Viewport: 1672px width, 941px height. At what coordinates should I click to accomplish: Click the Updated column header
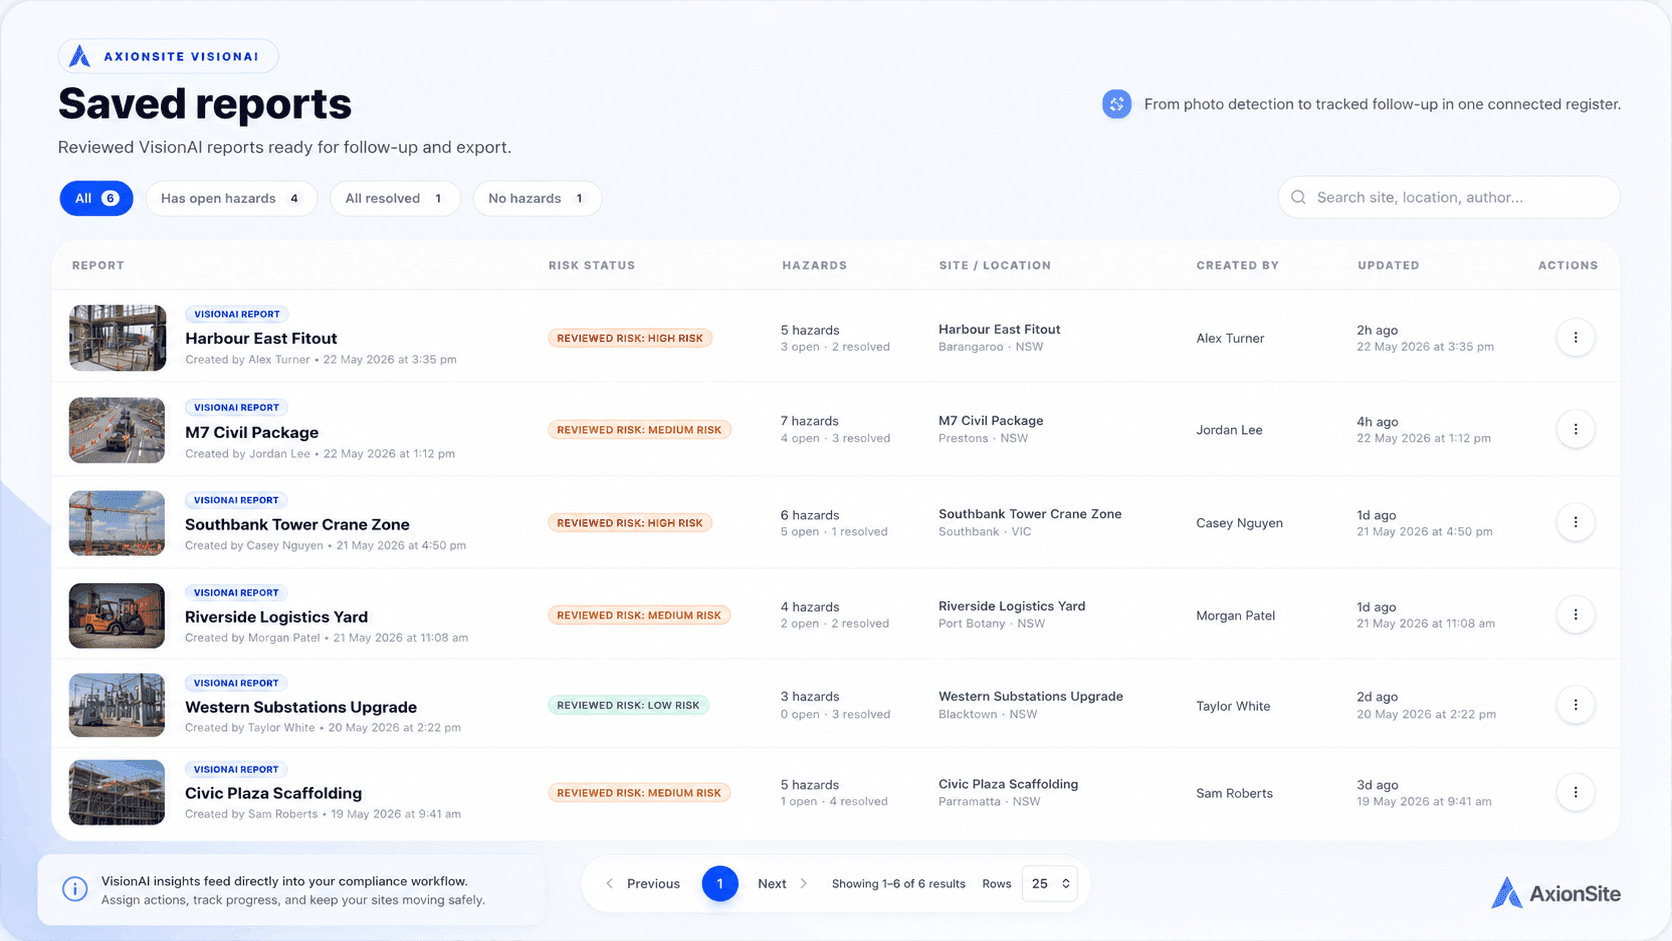(1388, 265)
